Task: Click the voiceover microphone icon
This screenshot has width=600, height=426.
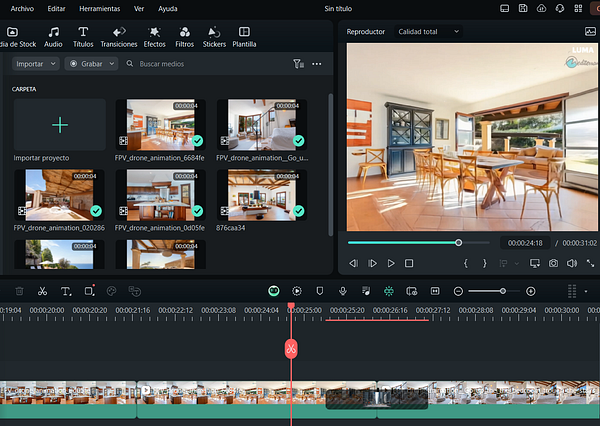Action: coord(342,291)
